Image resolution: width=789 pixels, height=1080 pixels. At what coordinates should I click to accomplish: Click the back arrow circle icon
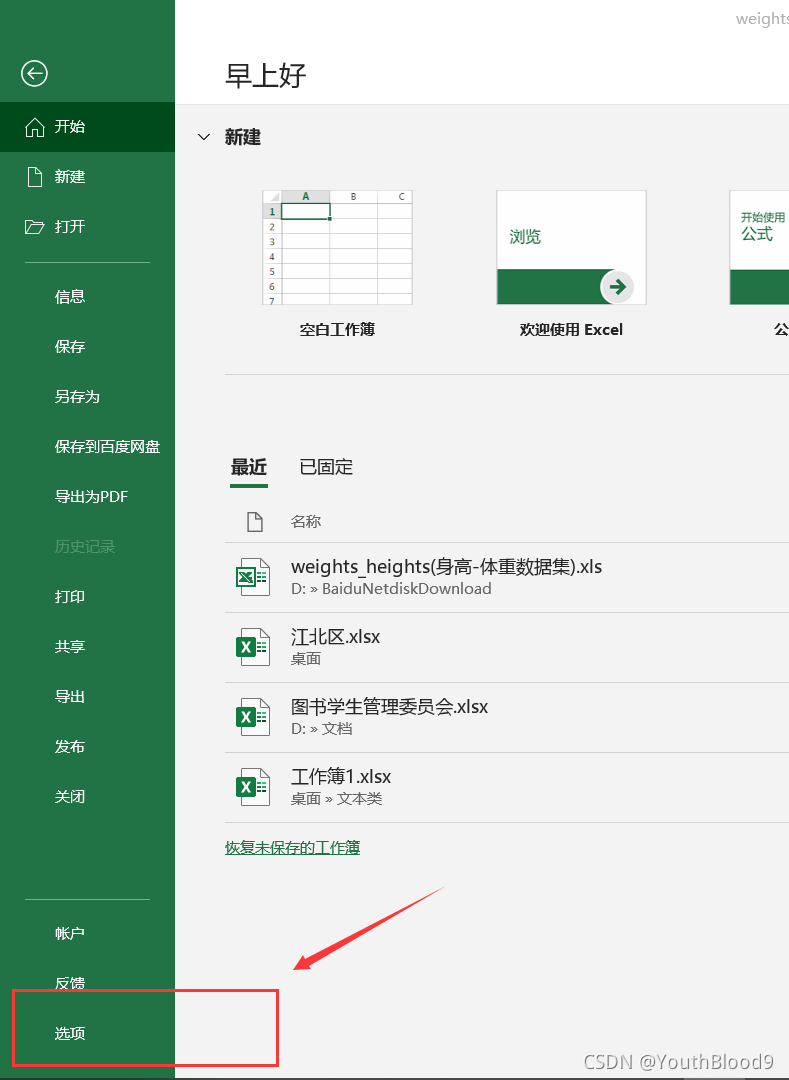34,73
